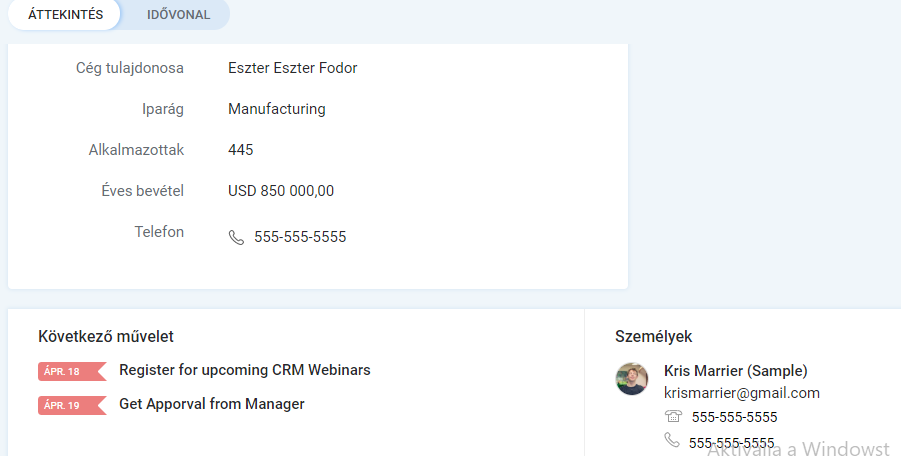This screenshot has height=456, width=901.
Task: Open Register for upcoming CRM Webinars task
Action: [x=245, y=370]
